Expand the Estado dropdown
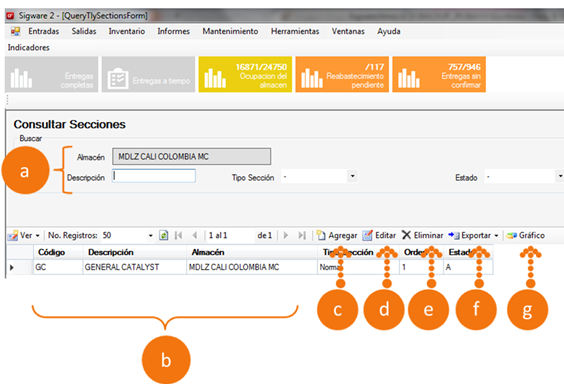 [560, 176]
